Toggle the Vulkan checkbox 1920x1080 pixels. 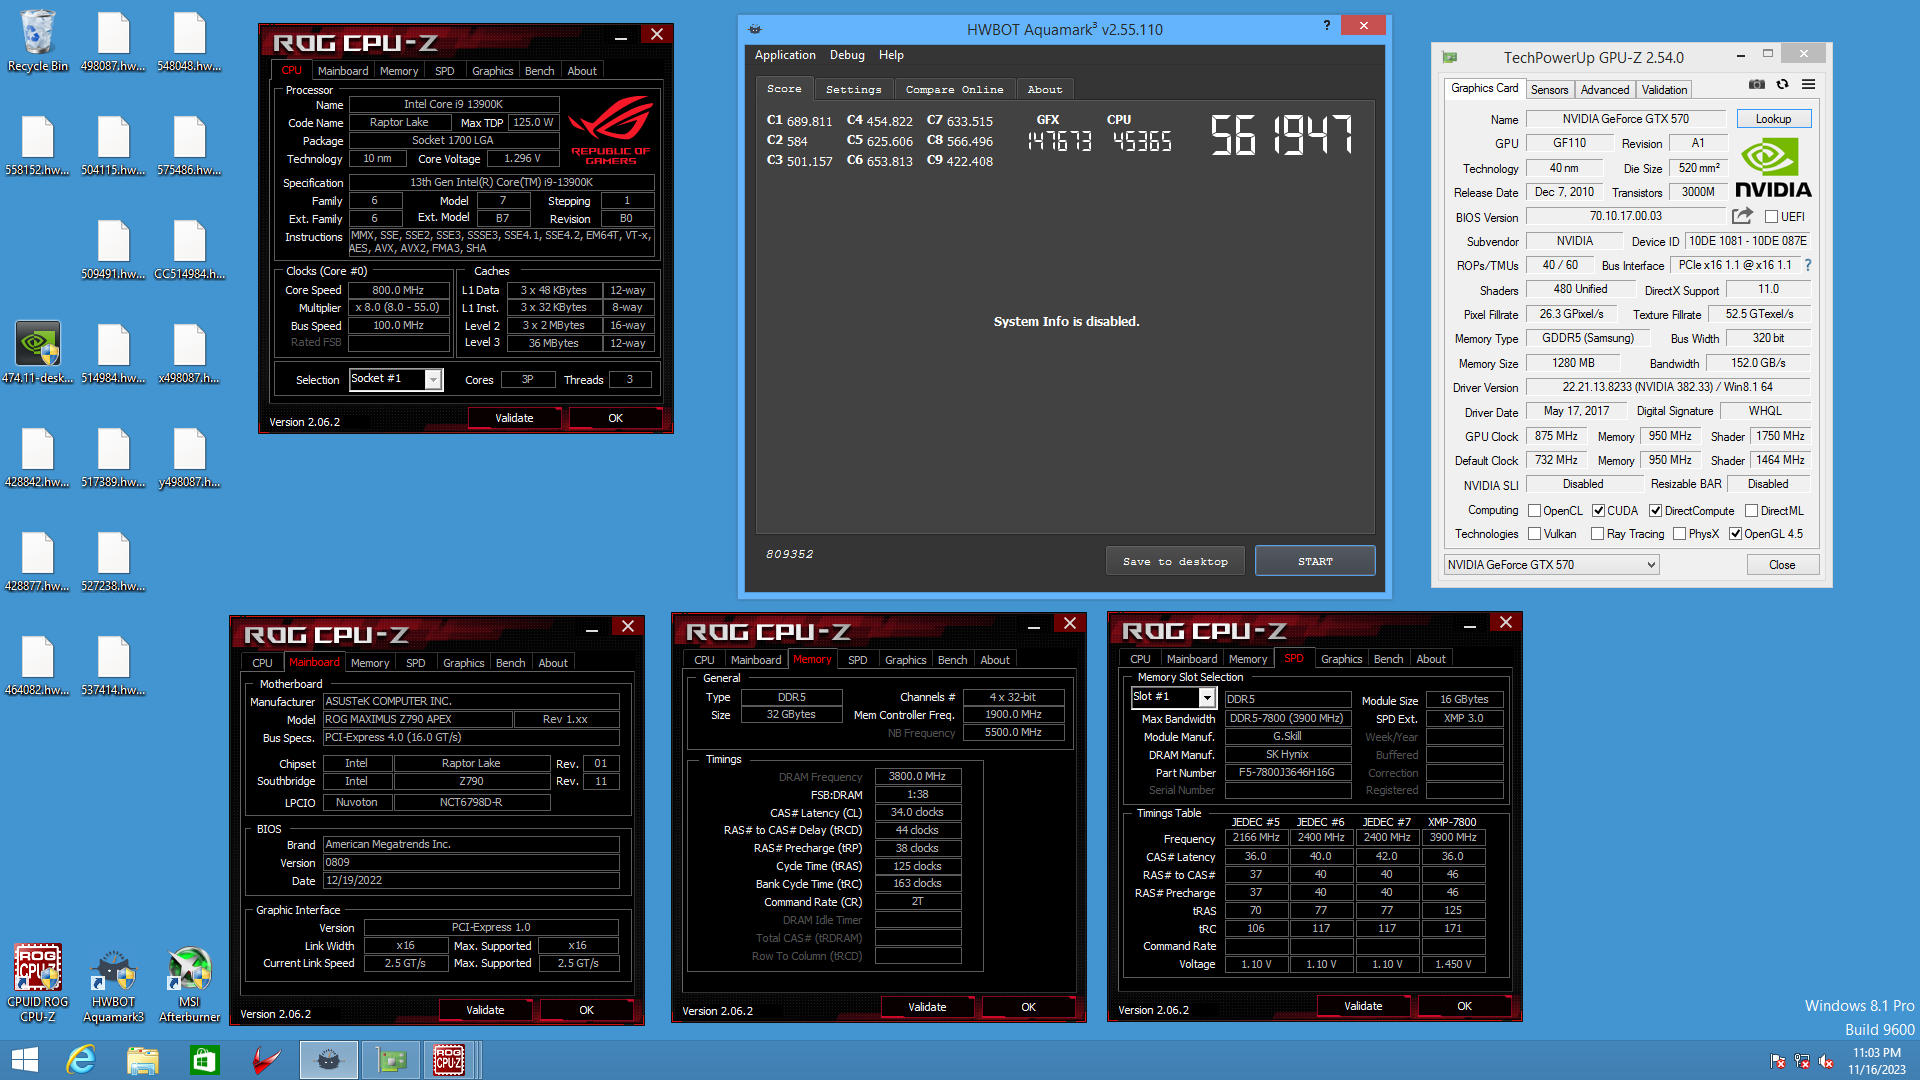[1534, 534]
